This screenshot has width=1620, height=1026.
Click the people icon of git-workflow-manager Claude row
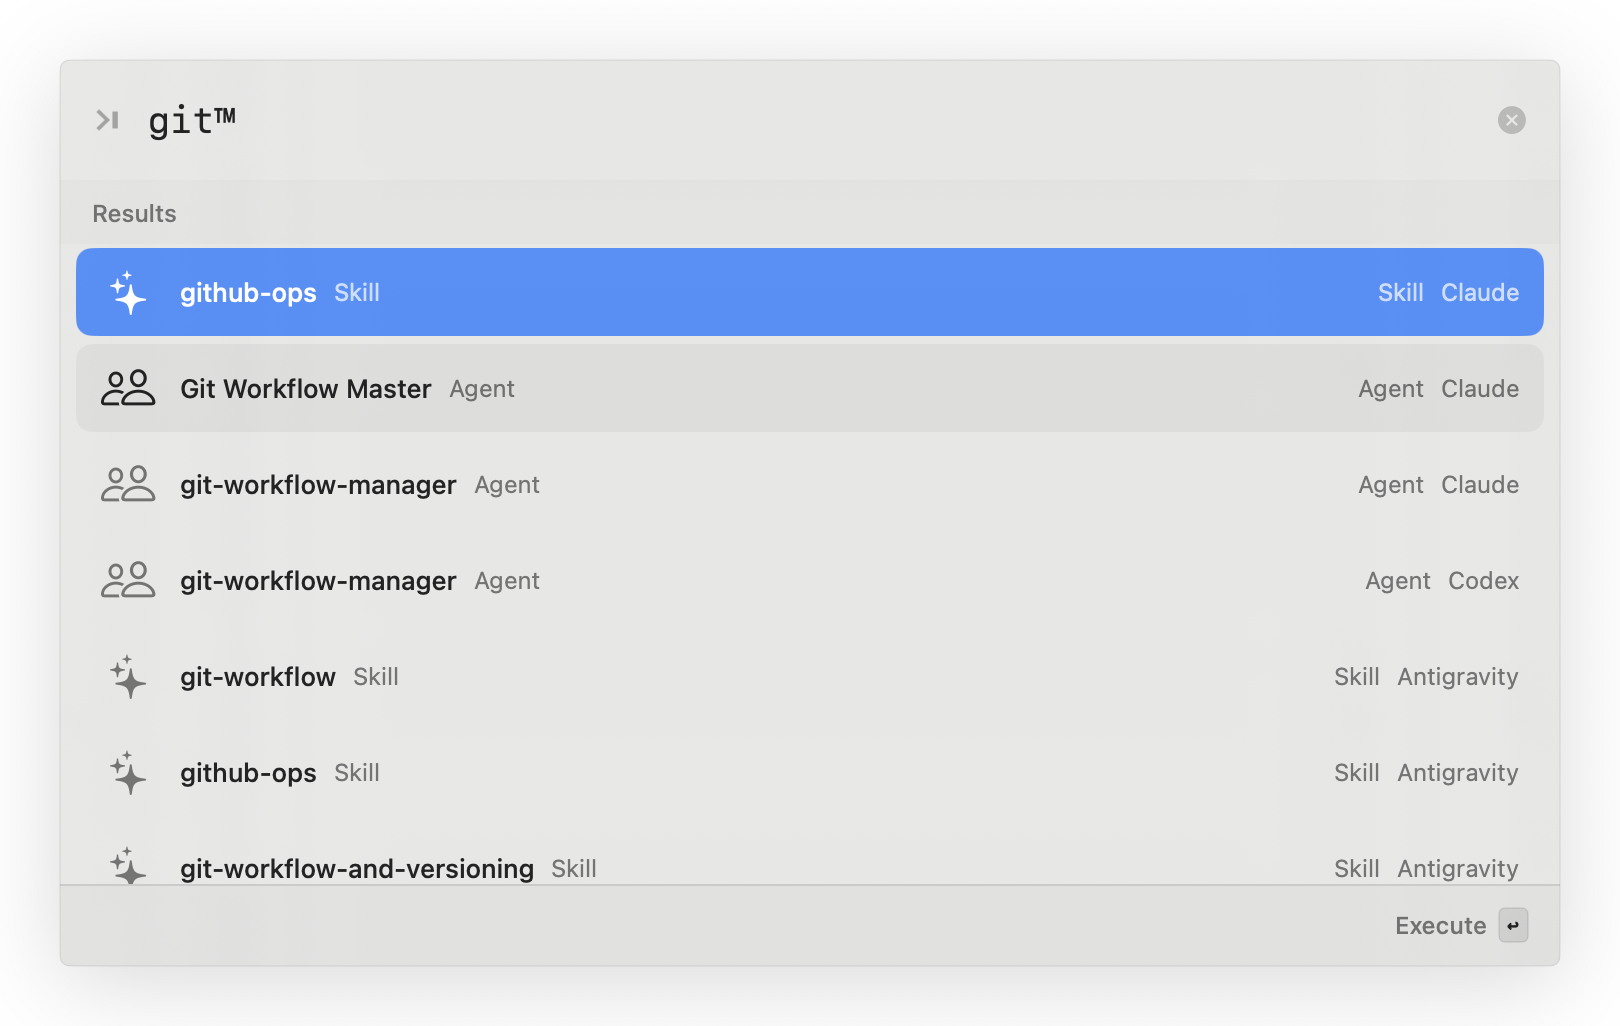(128, 484)
